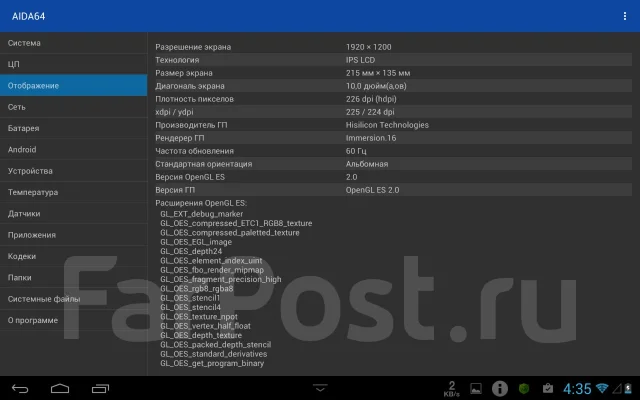Select the GL_OES_texture_npot entry
Image resolution: width=640 pixels, height=400 pixels.
coord(199,317)
